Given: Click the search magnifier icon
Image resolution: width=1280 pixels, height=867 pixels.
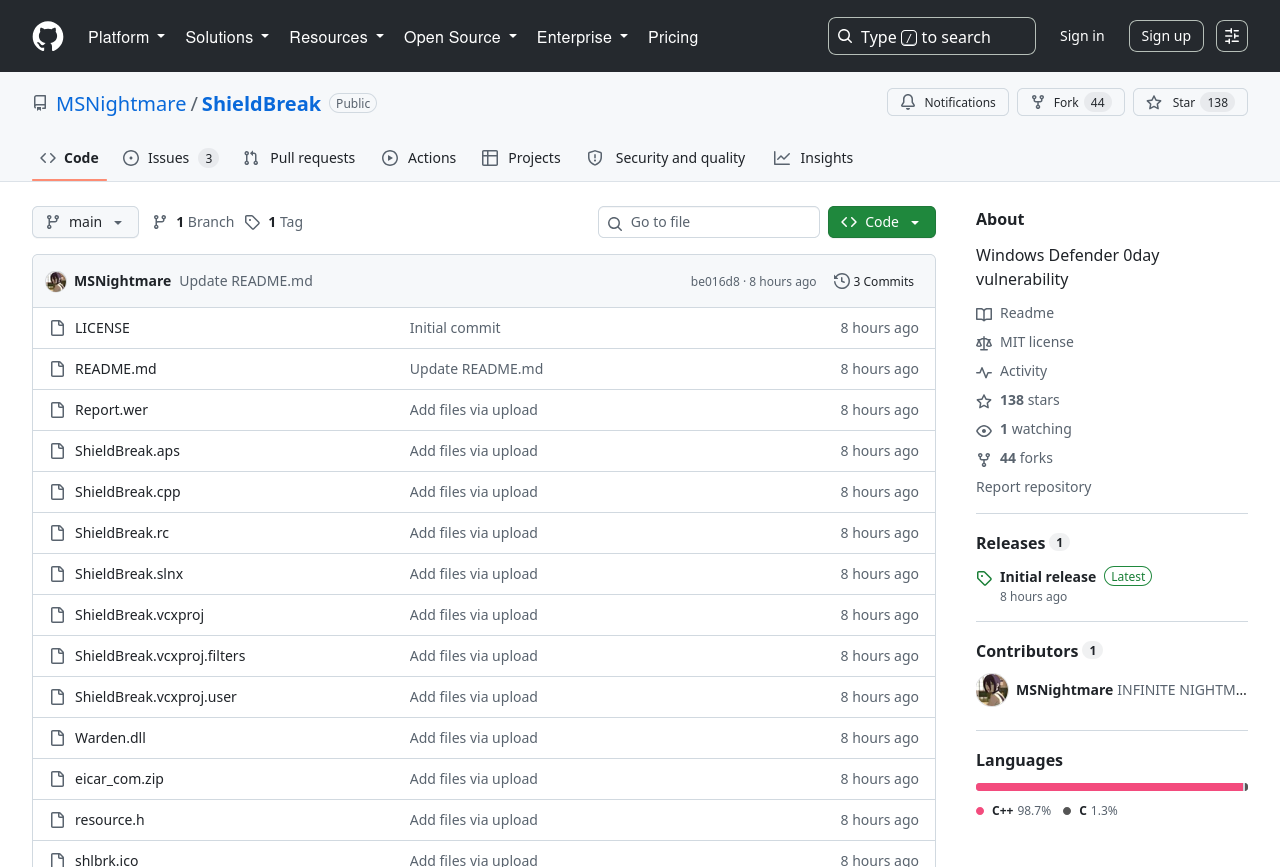Looking at the screenshot, I should click(x=845, y=37).
